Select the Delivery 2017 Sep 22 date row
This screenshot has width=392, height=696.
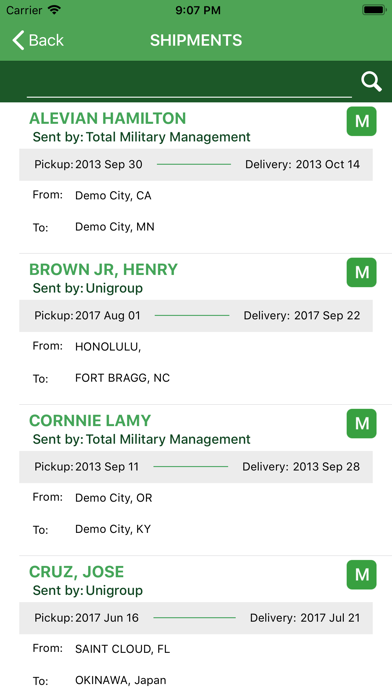click(x=196, y=316)
